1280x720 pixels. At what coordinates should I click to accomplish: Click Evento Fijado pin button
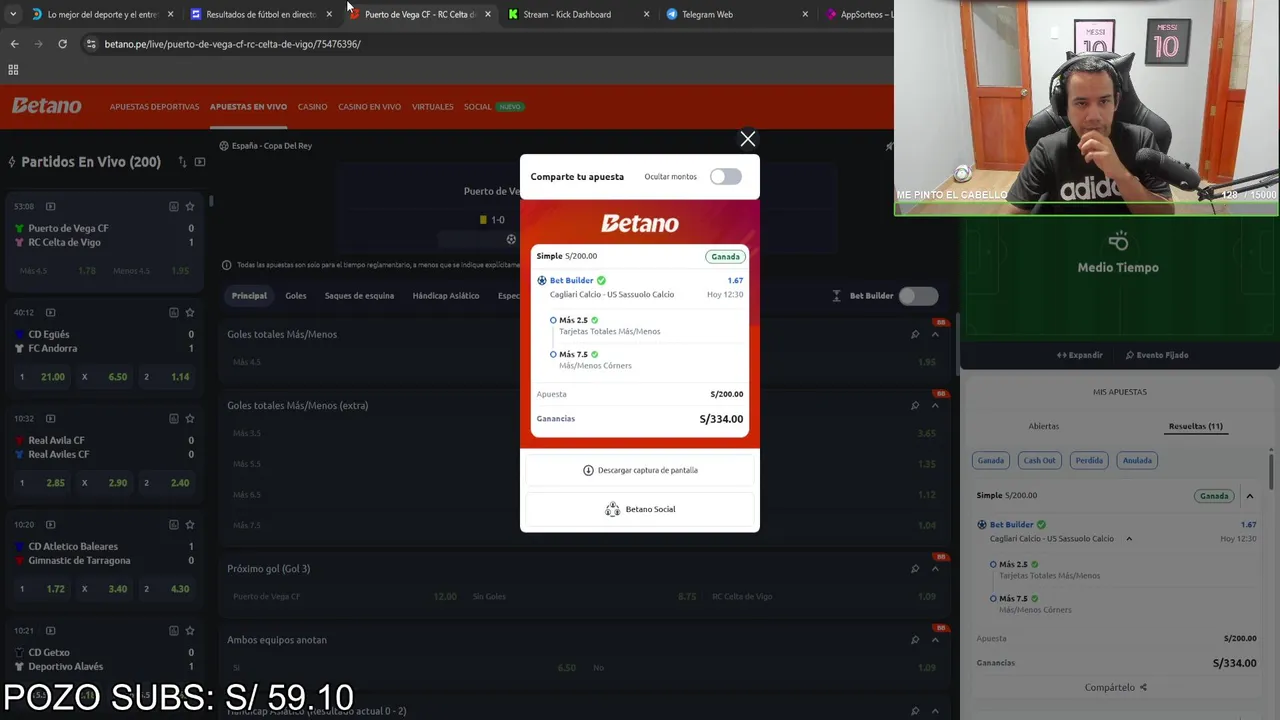pos(1156,355)
